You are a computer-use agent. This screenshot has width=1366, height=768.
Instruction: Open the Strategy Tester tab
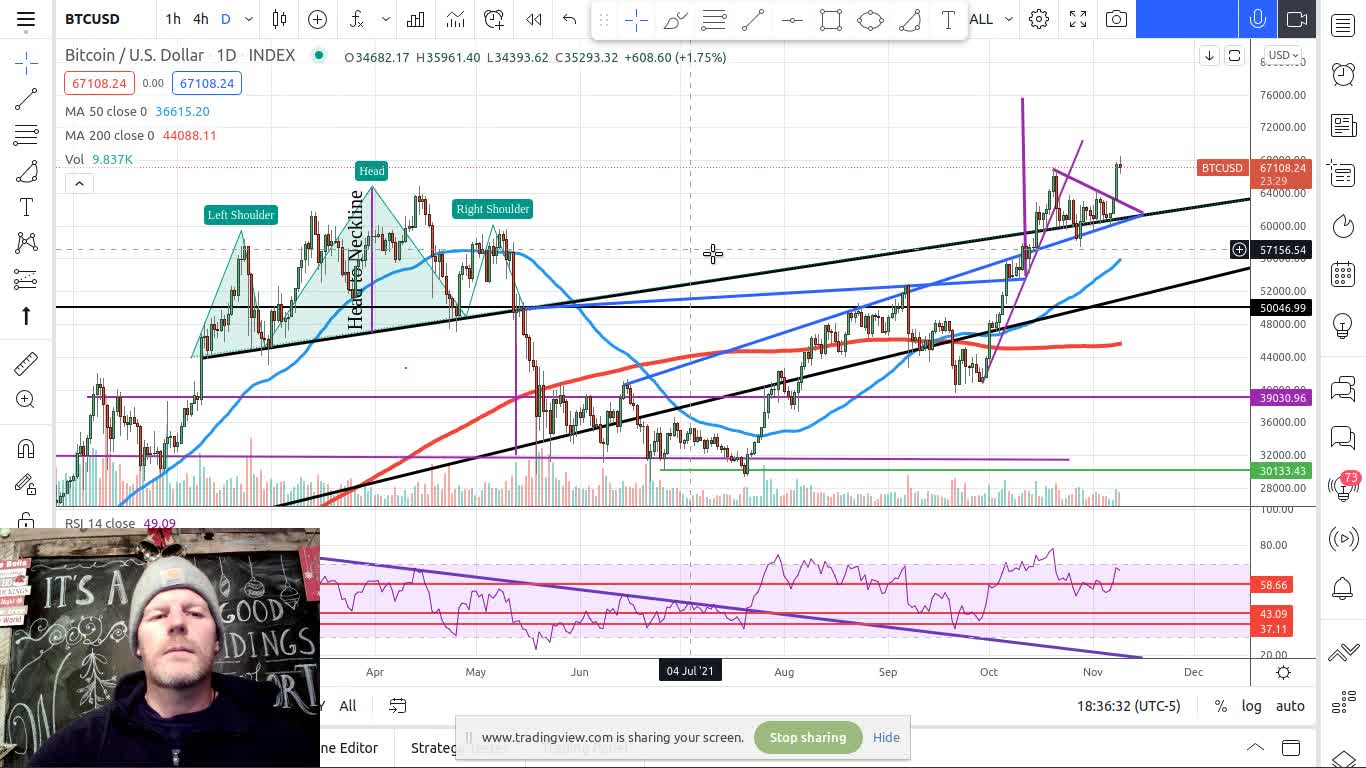(x=460, y=748)
